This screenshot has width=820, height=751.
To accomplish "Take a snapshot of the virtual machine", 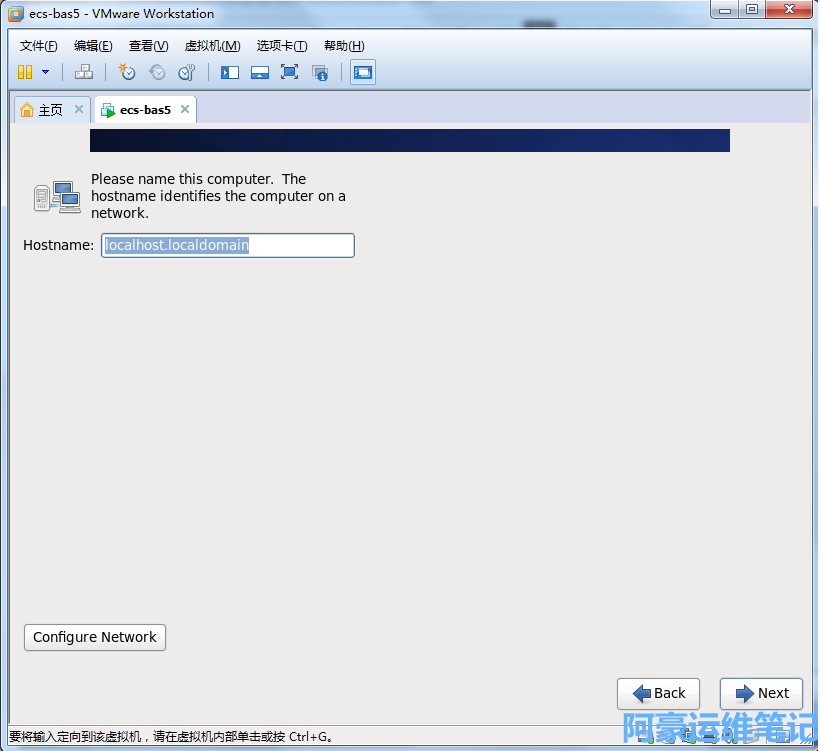I will click(127, 72).
